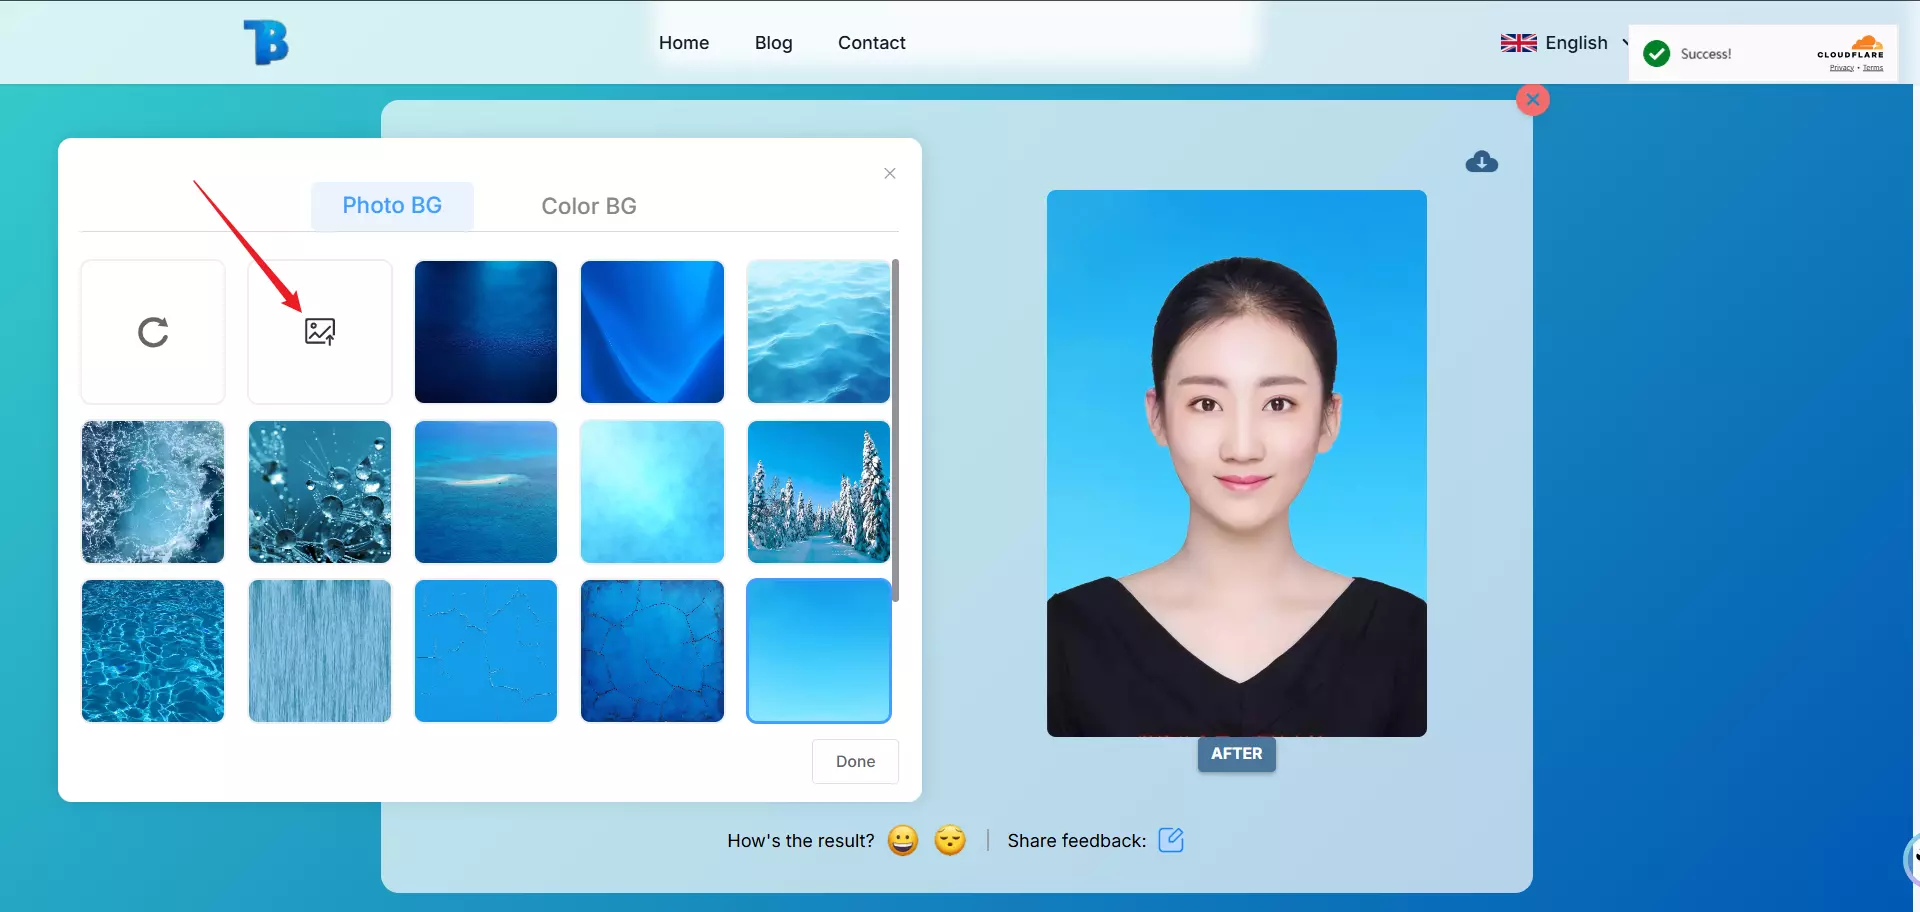Select the splashing water swirl background
The height and width of the screenshot is (912, 1920).
(x=153, y=492)
